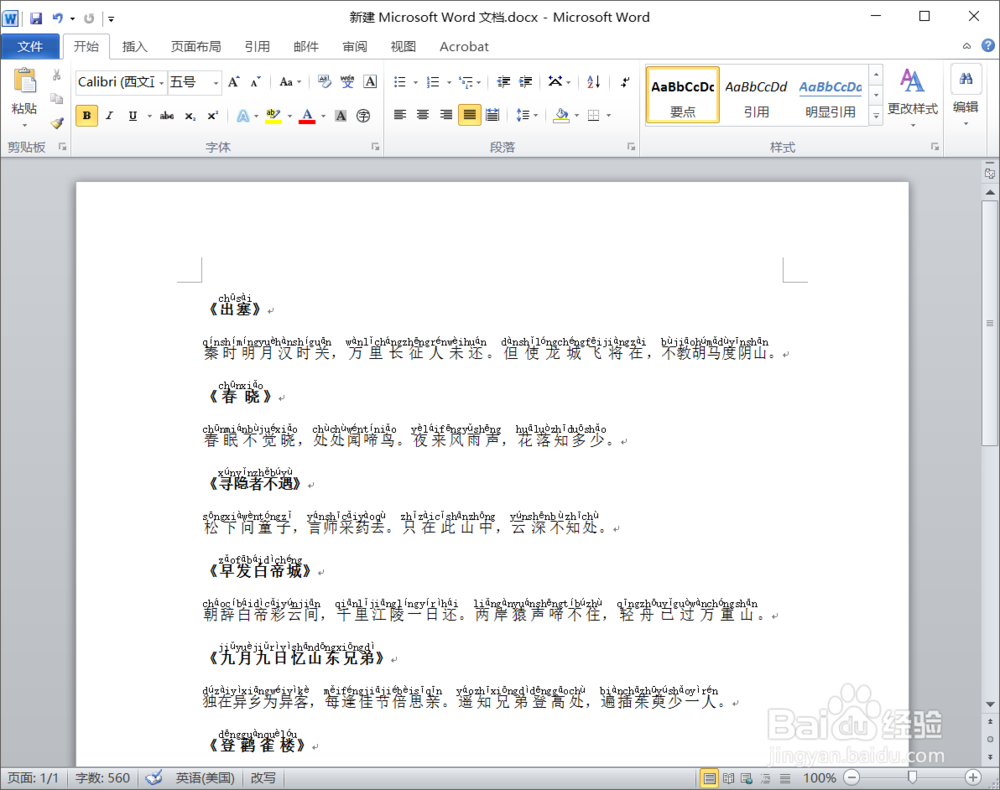
Task: Switch to the 审阅 Review tab
Action: click(x=355, y=47)
